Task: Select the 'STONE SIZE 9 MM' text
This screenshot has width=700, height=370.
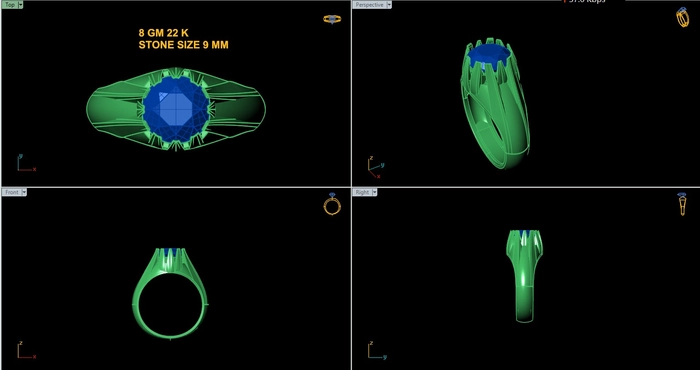Action: click(183, 45)
